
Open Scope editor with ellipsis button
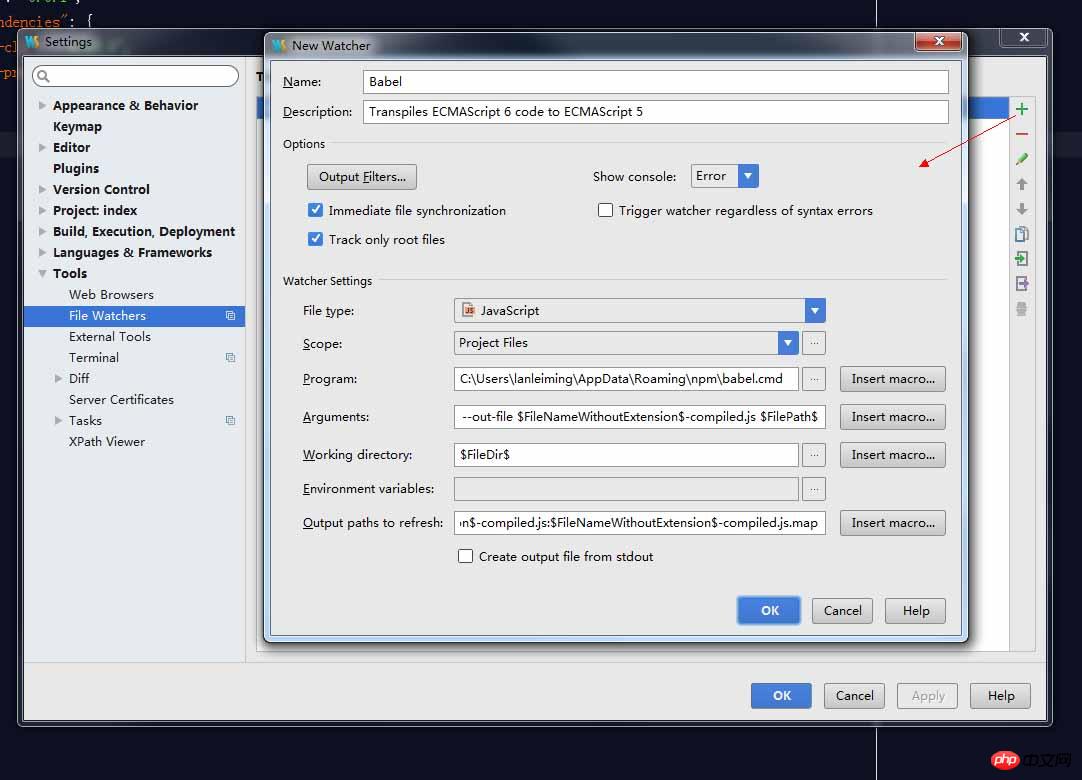[x=814, y=343]
